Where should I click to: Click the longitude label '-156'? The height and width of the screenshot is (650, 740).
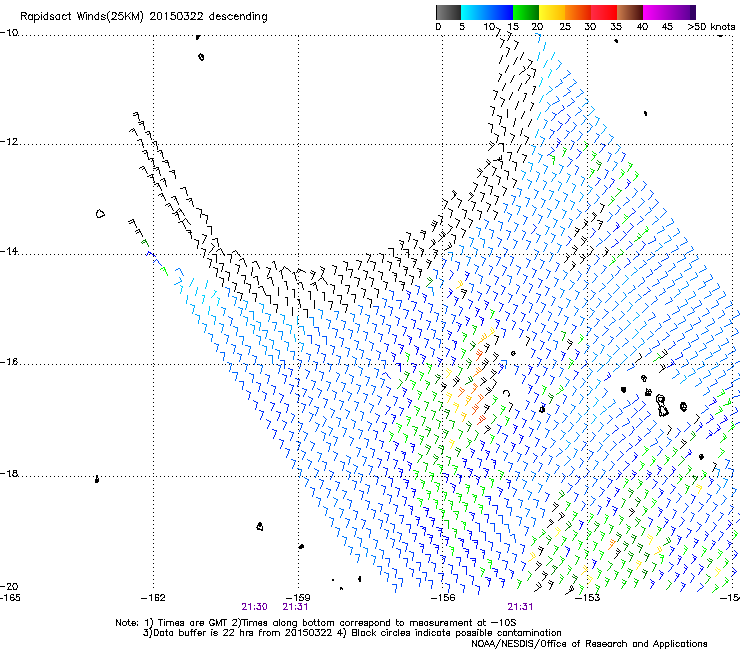point(443,598)
